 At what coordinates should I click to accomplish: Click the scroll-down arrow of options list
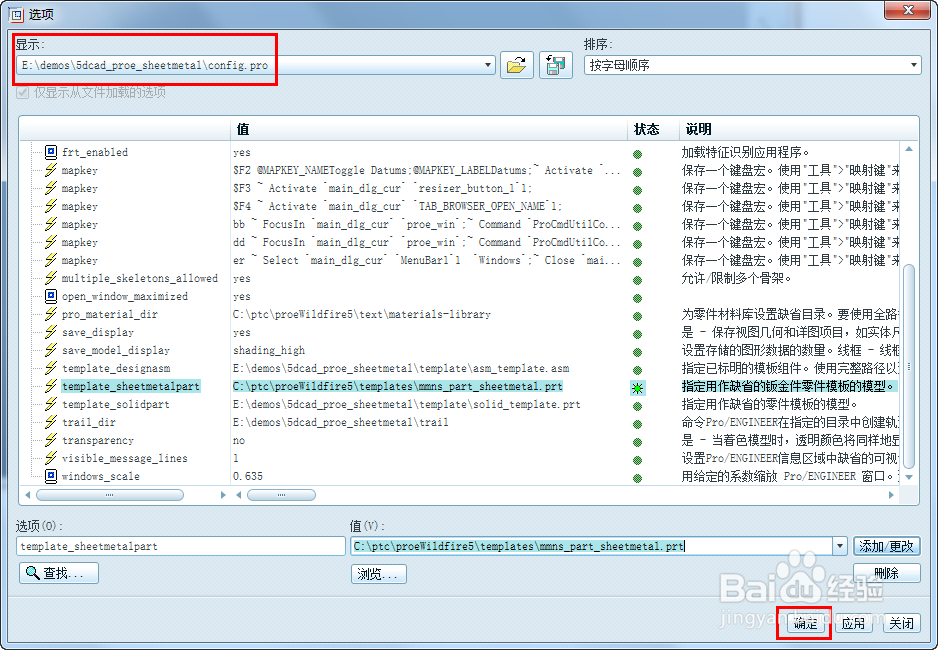point(909,477)
